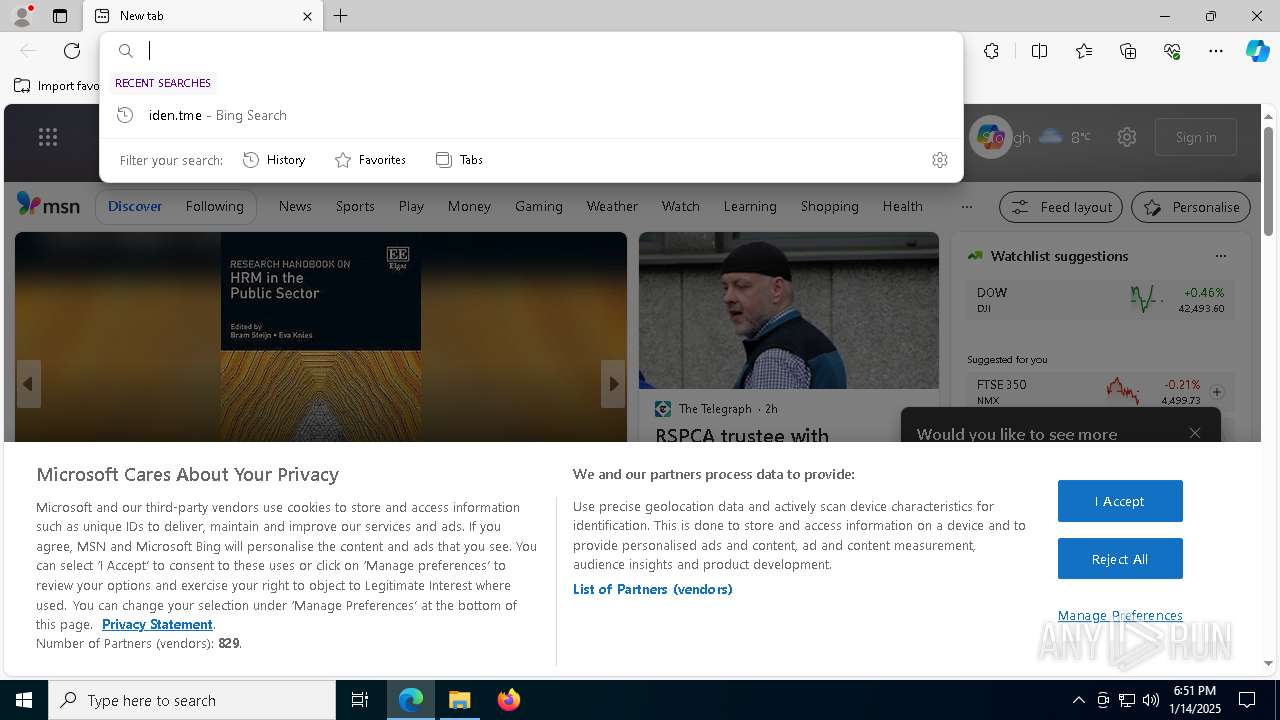
Task: Click the Sign in button
Action: click(1196, 137)
